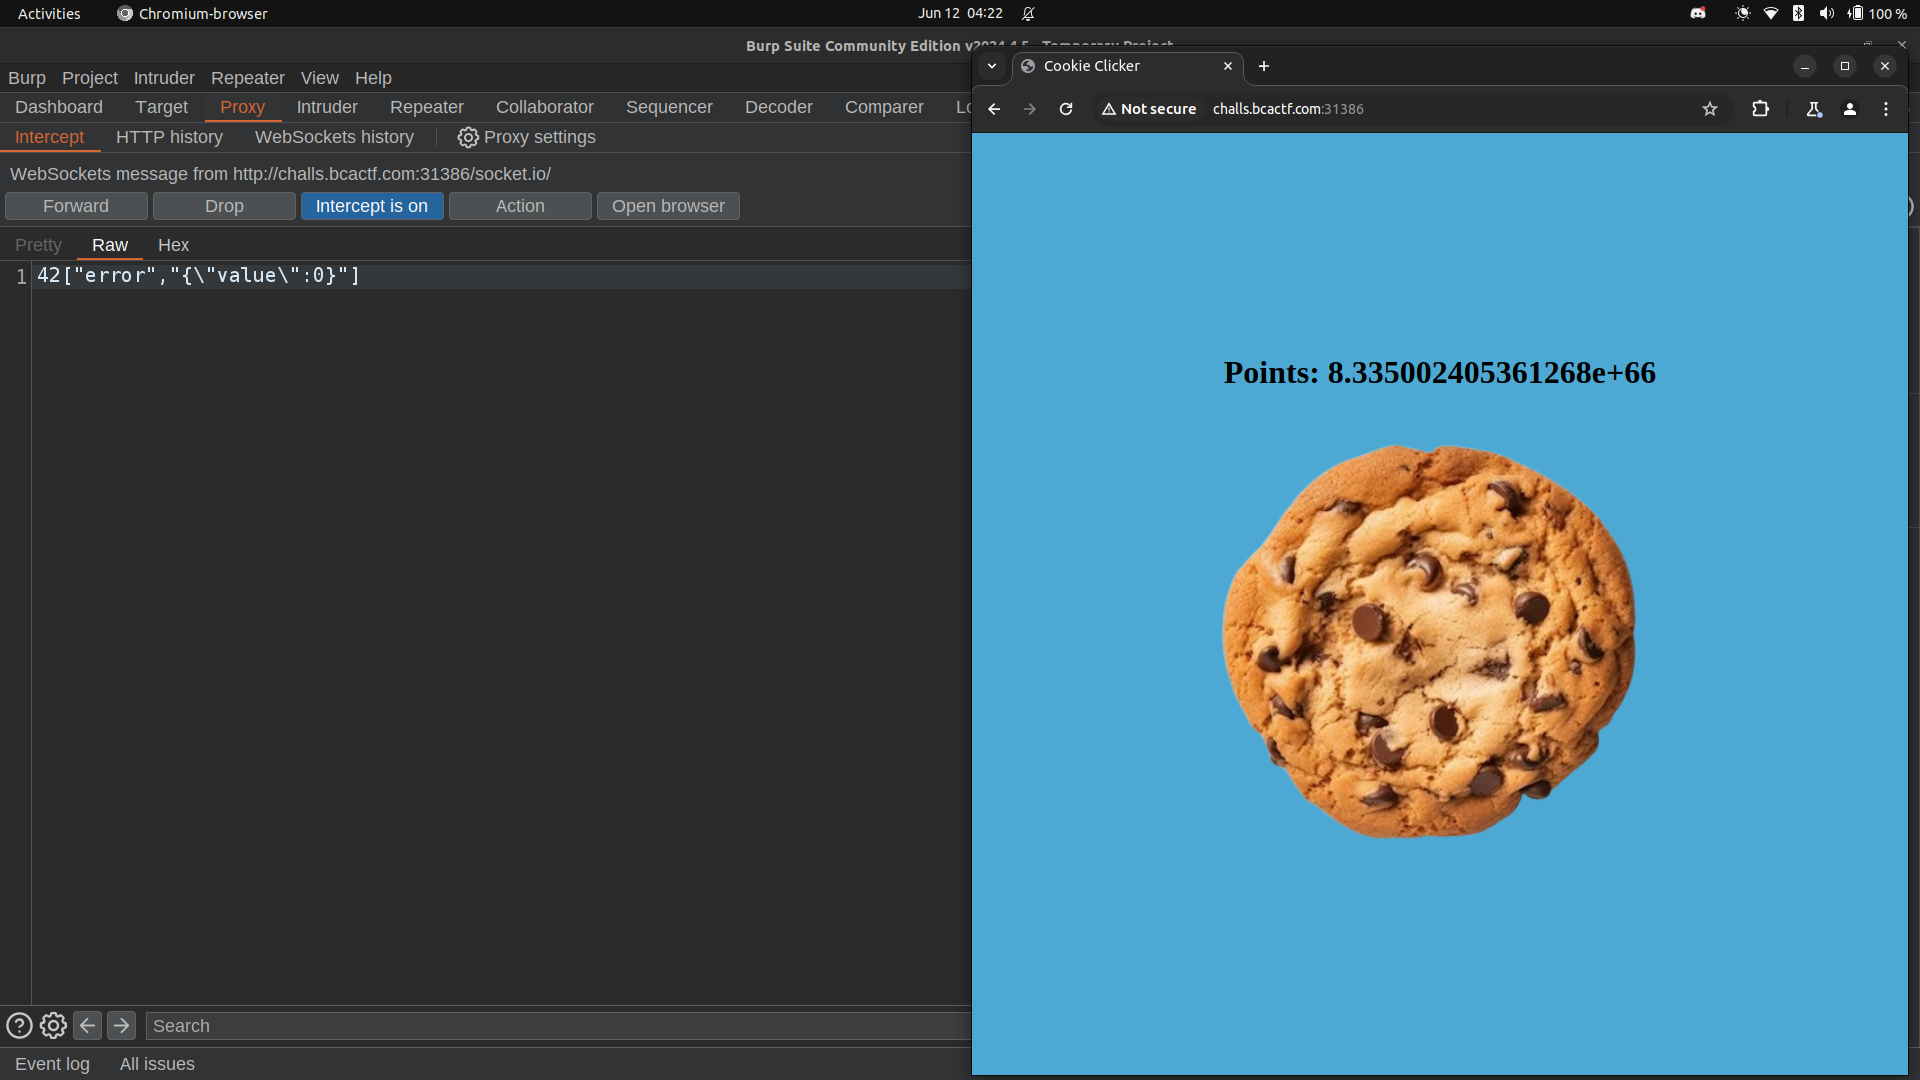Click the browser back arrow
Image resolution: width=1920 pixels, height=1080 pixels.
point(994,109)
